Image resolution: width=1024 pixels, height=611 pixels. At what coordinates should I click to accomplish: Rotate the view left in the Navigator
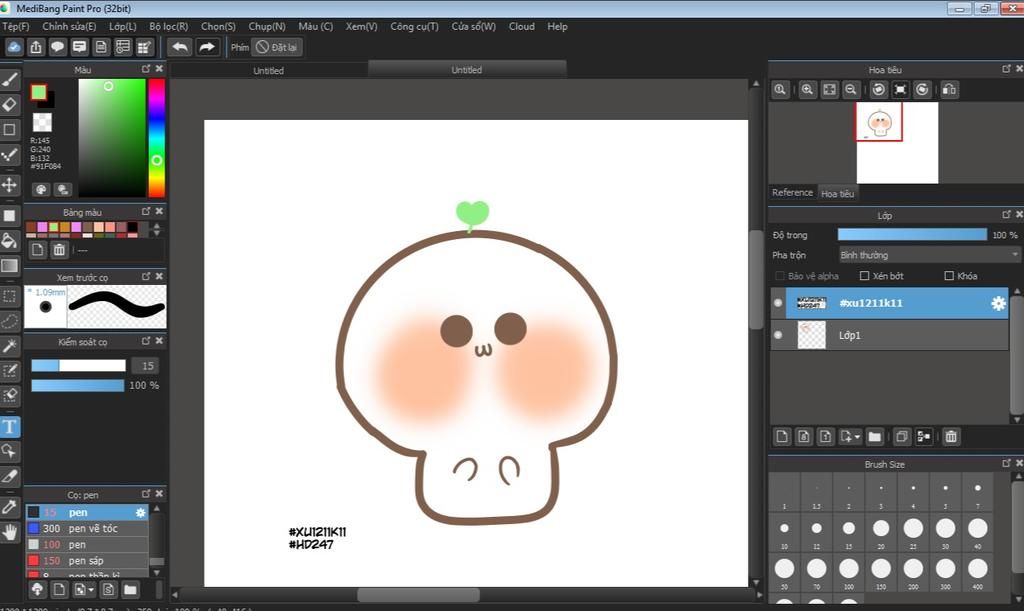[878, 90]
